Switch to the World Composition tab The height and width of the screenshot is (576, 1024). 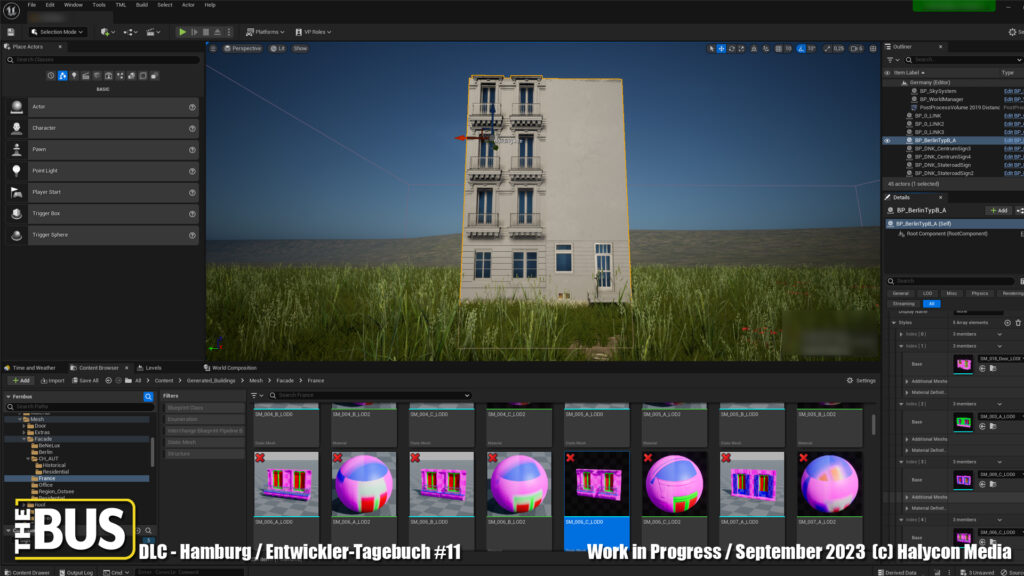click(x=230, y=368)
